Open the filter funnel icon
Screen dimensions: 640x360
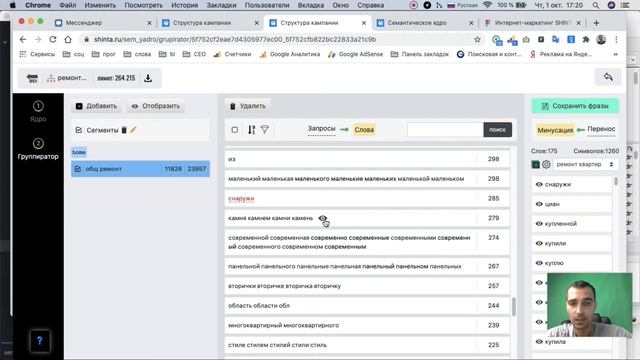(265, 130)
